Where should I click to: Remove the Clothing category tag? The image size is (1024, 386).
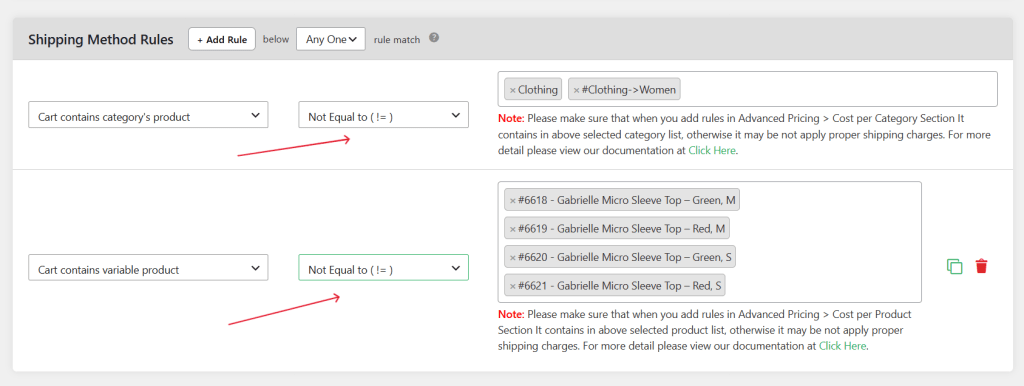pos(513,90)
